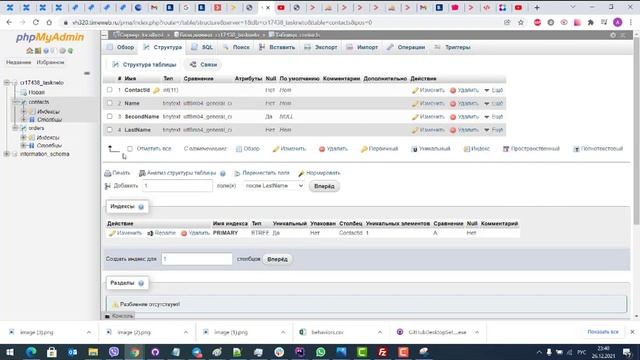Open the Operations tab
Screen dimensions: 640x360
[x=406, y=47]
